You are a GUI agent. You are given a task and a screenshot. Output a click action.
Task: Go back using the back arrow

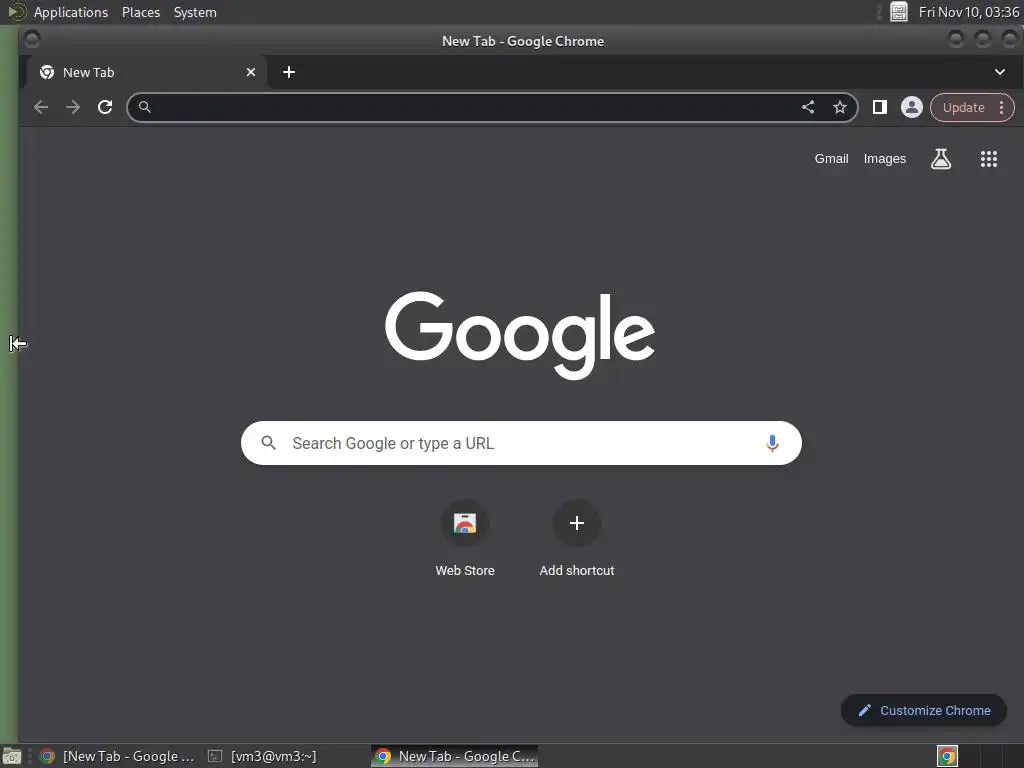[40, 107]
